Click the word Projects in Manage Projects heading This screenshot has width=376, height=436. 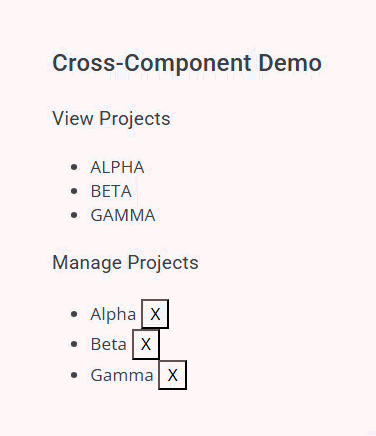(163, 263)
